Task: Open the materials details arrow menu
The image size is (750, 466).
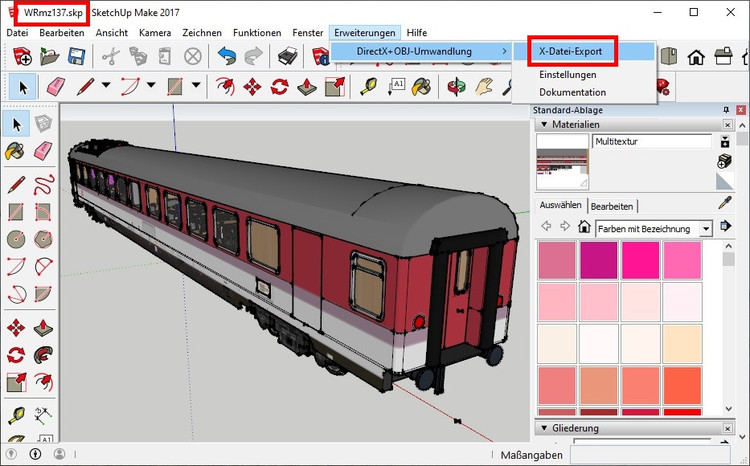Action: pyautogui.click(x=726, y=225)
